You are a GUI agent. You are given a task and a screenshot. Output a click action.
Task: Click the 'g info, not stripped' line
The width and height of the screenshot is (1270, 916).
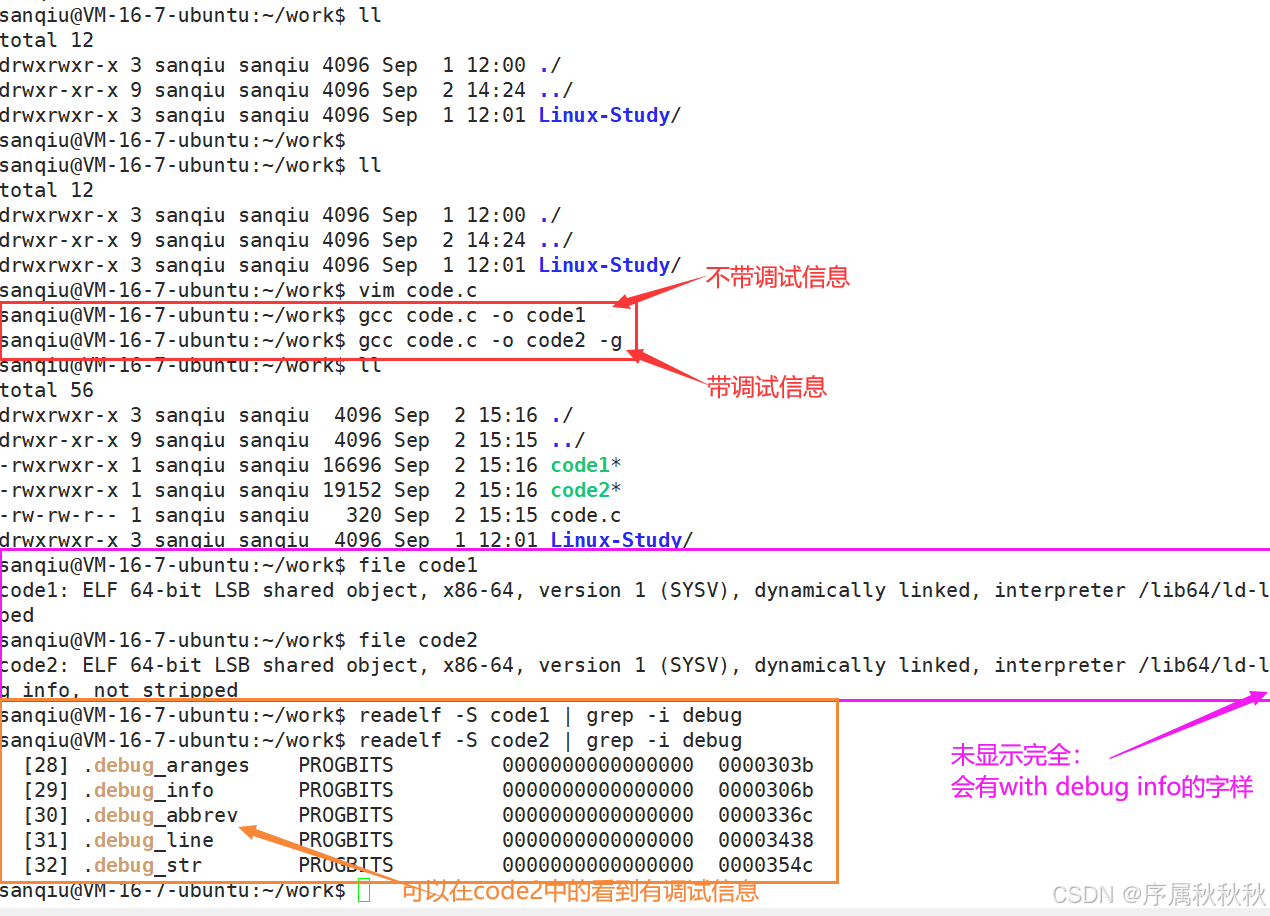119,690
